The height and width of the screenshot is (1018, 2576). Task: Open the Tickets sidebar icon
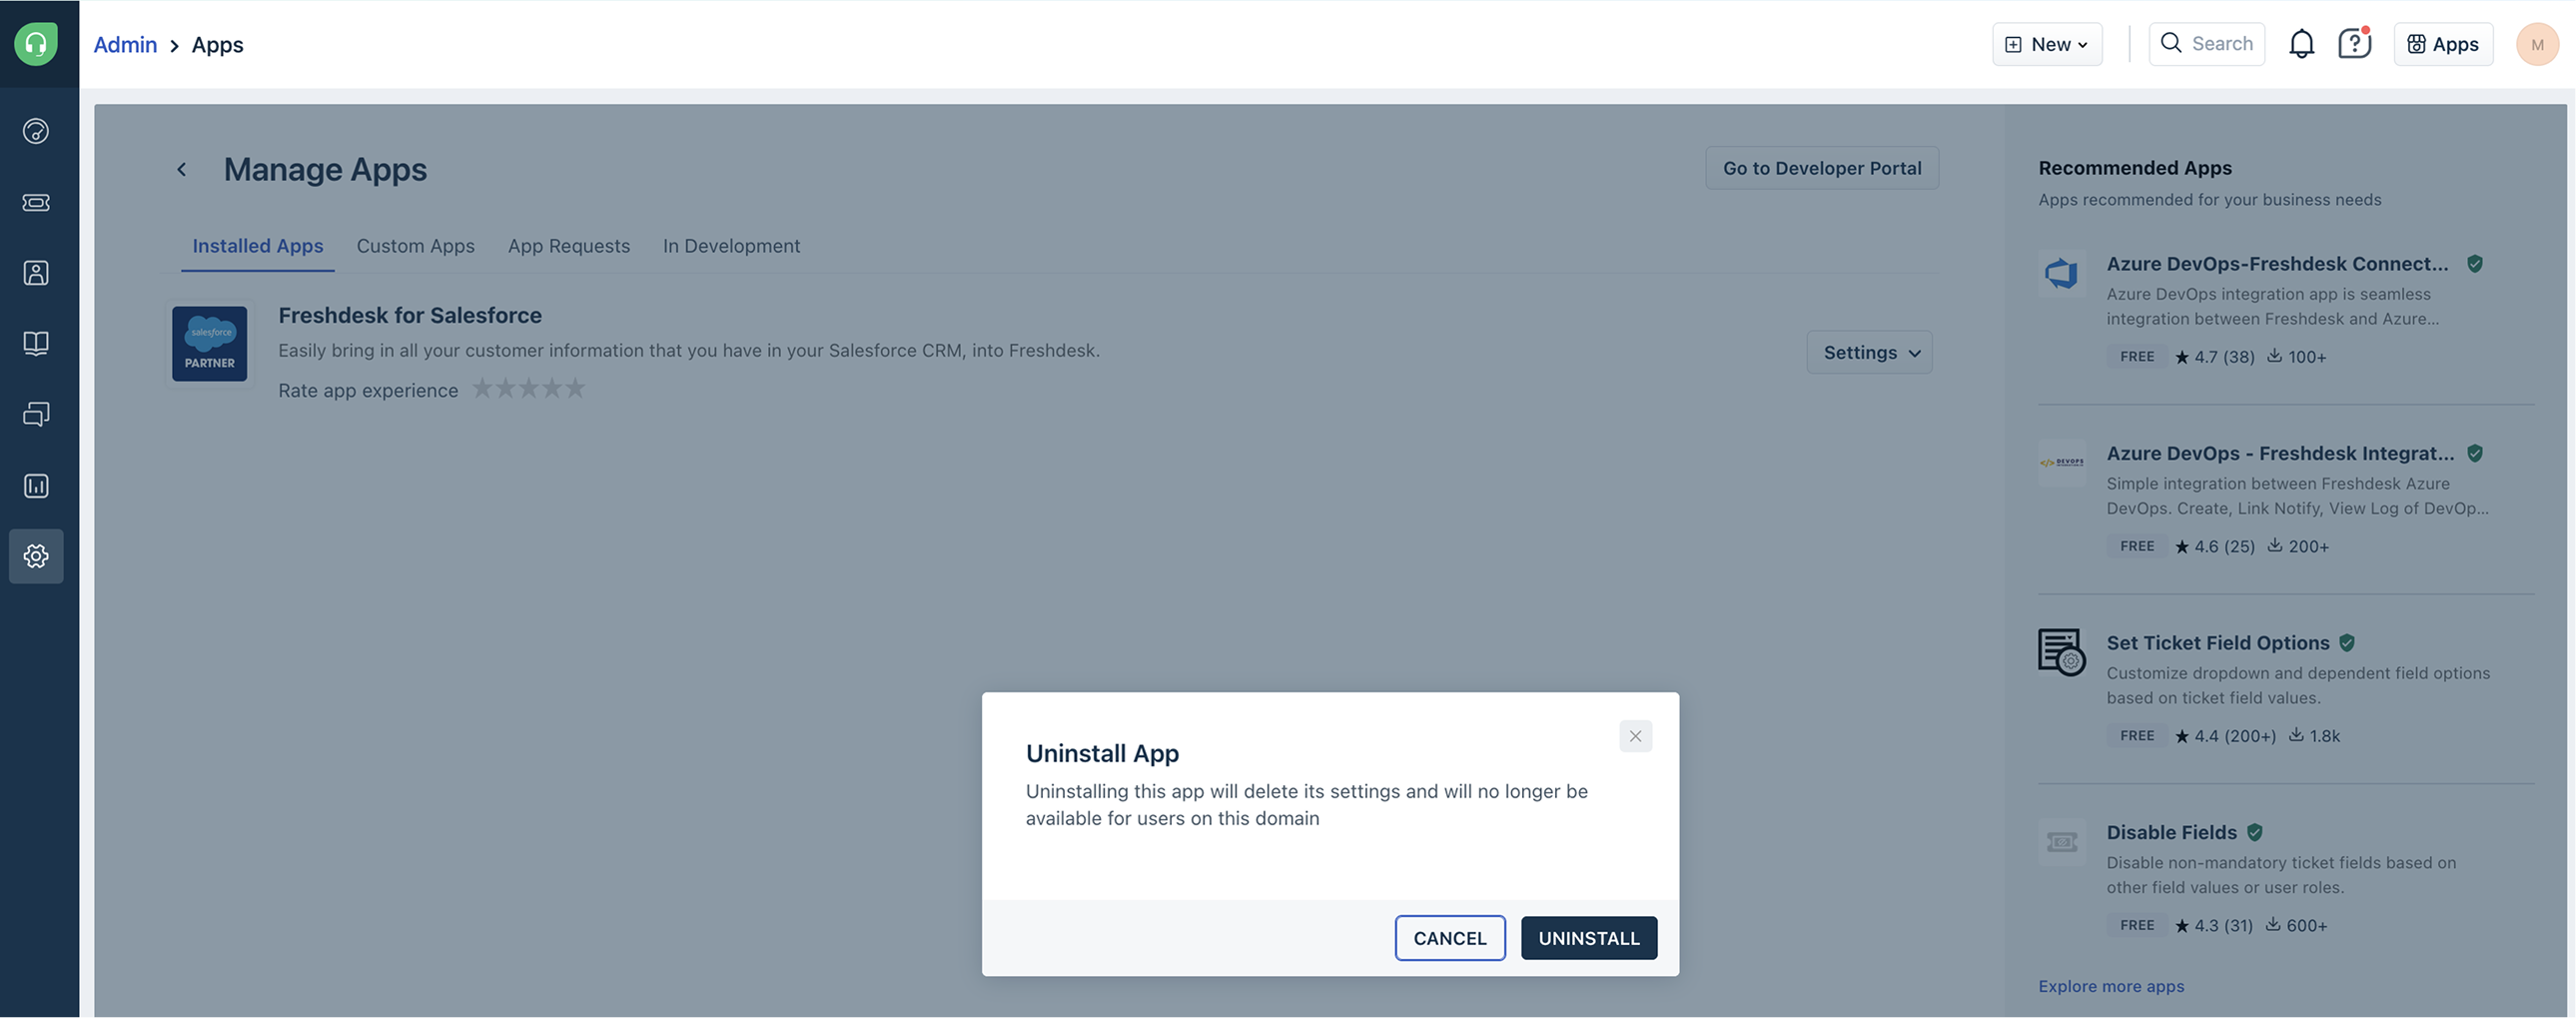click(36, 202)
